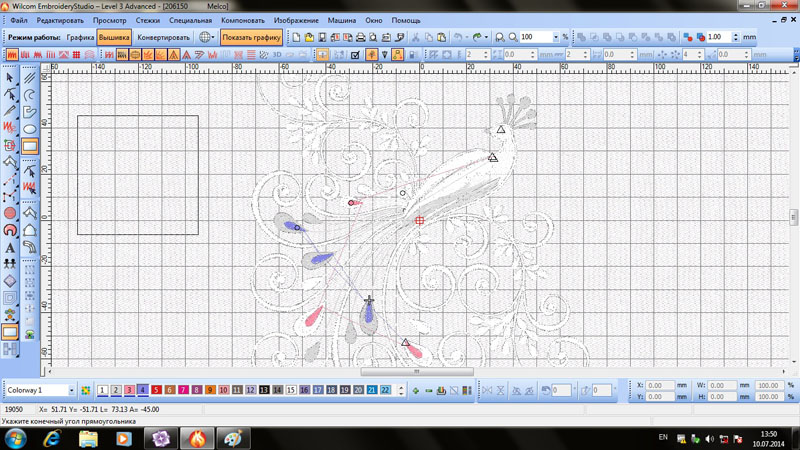Toggle the 'Показать графику' button
Screen dimensions: 800x450
point(251,37)
